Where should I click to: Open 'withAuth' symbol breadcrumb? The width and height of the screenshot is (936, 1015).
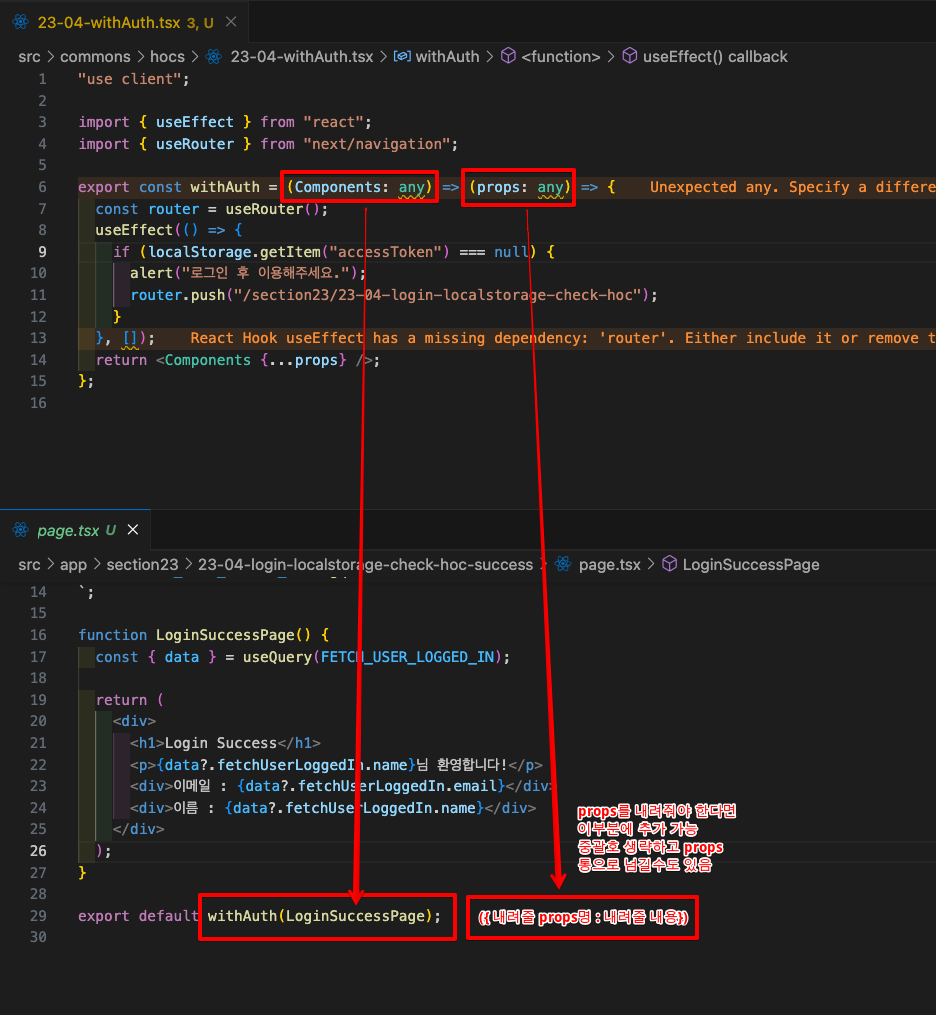pyautogui.click(x=447, y=57)
